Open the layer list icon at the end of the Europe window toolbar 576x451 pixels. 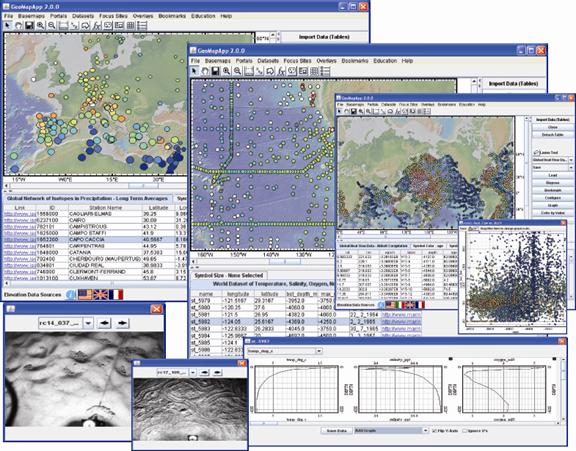tap(142, 25)
